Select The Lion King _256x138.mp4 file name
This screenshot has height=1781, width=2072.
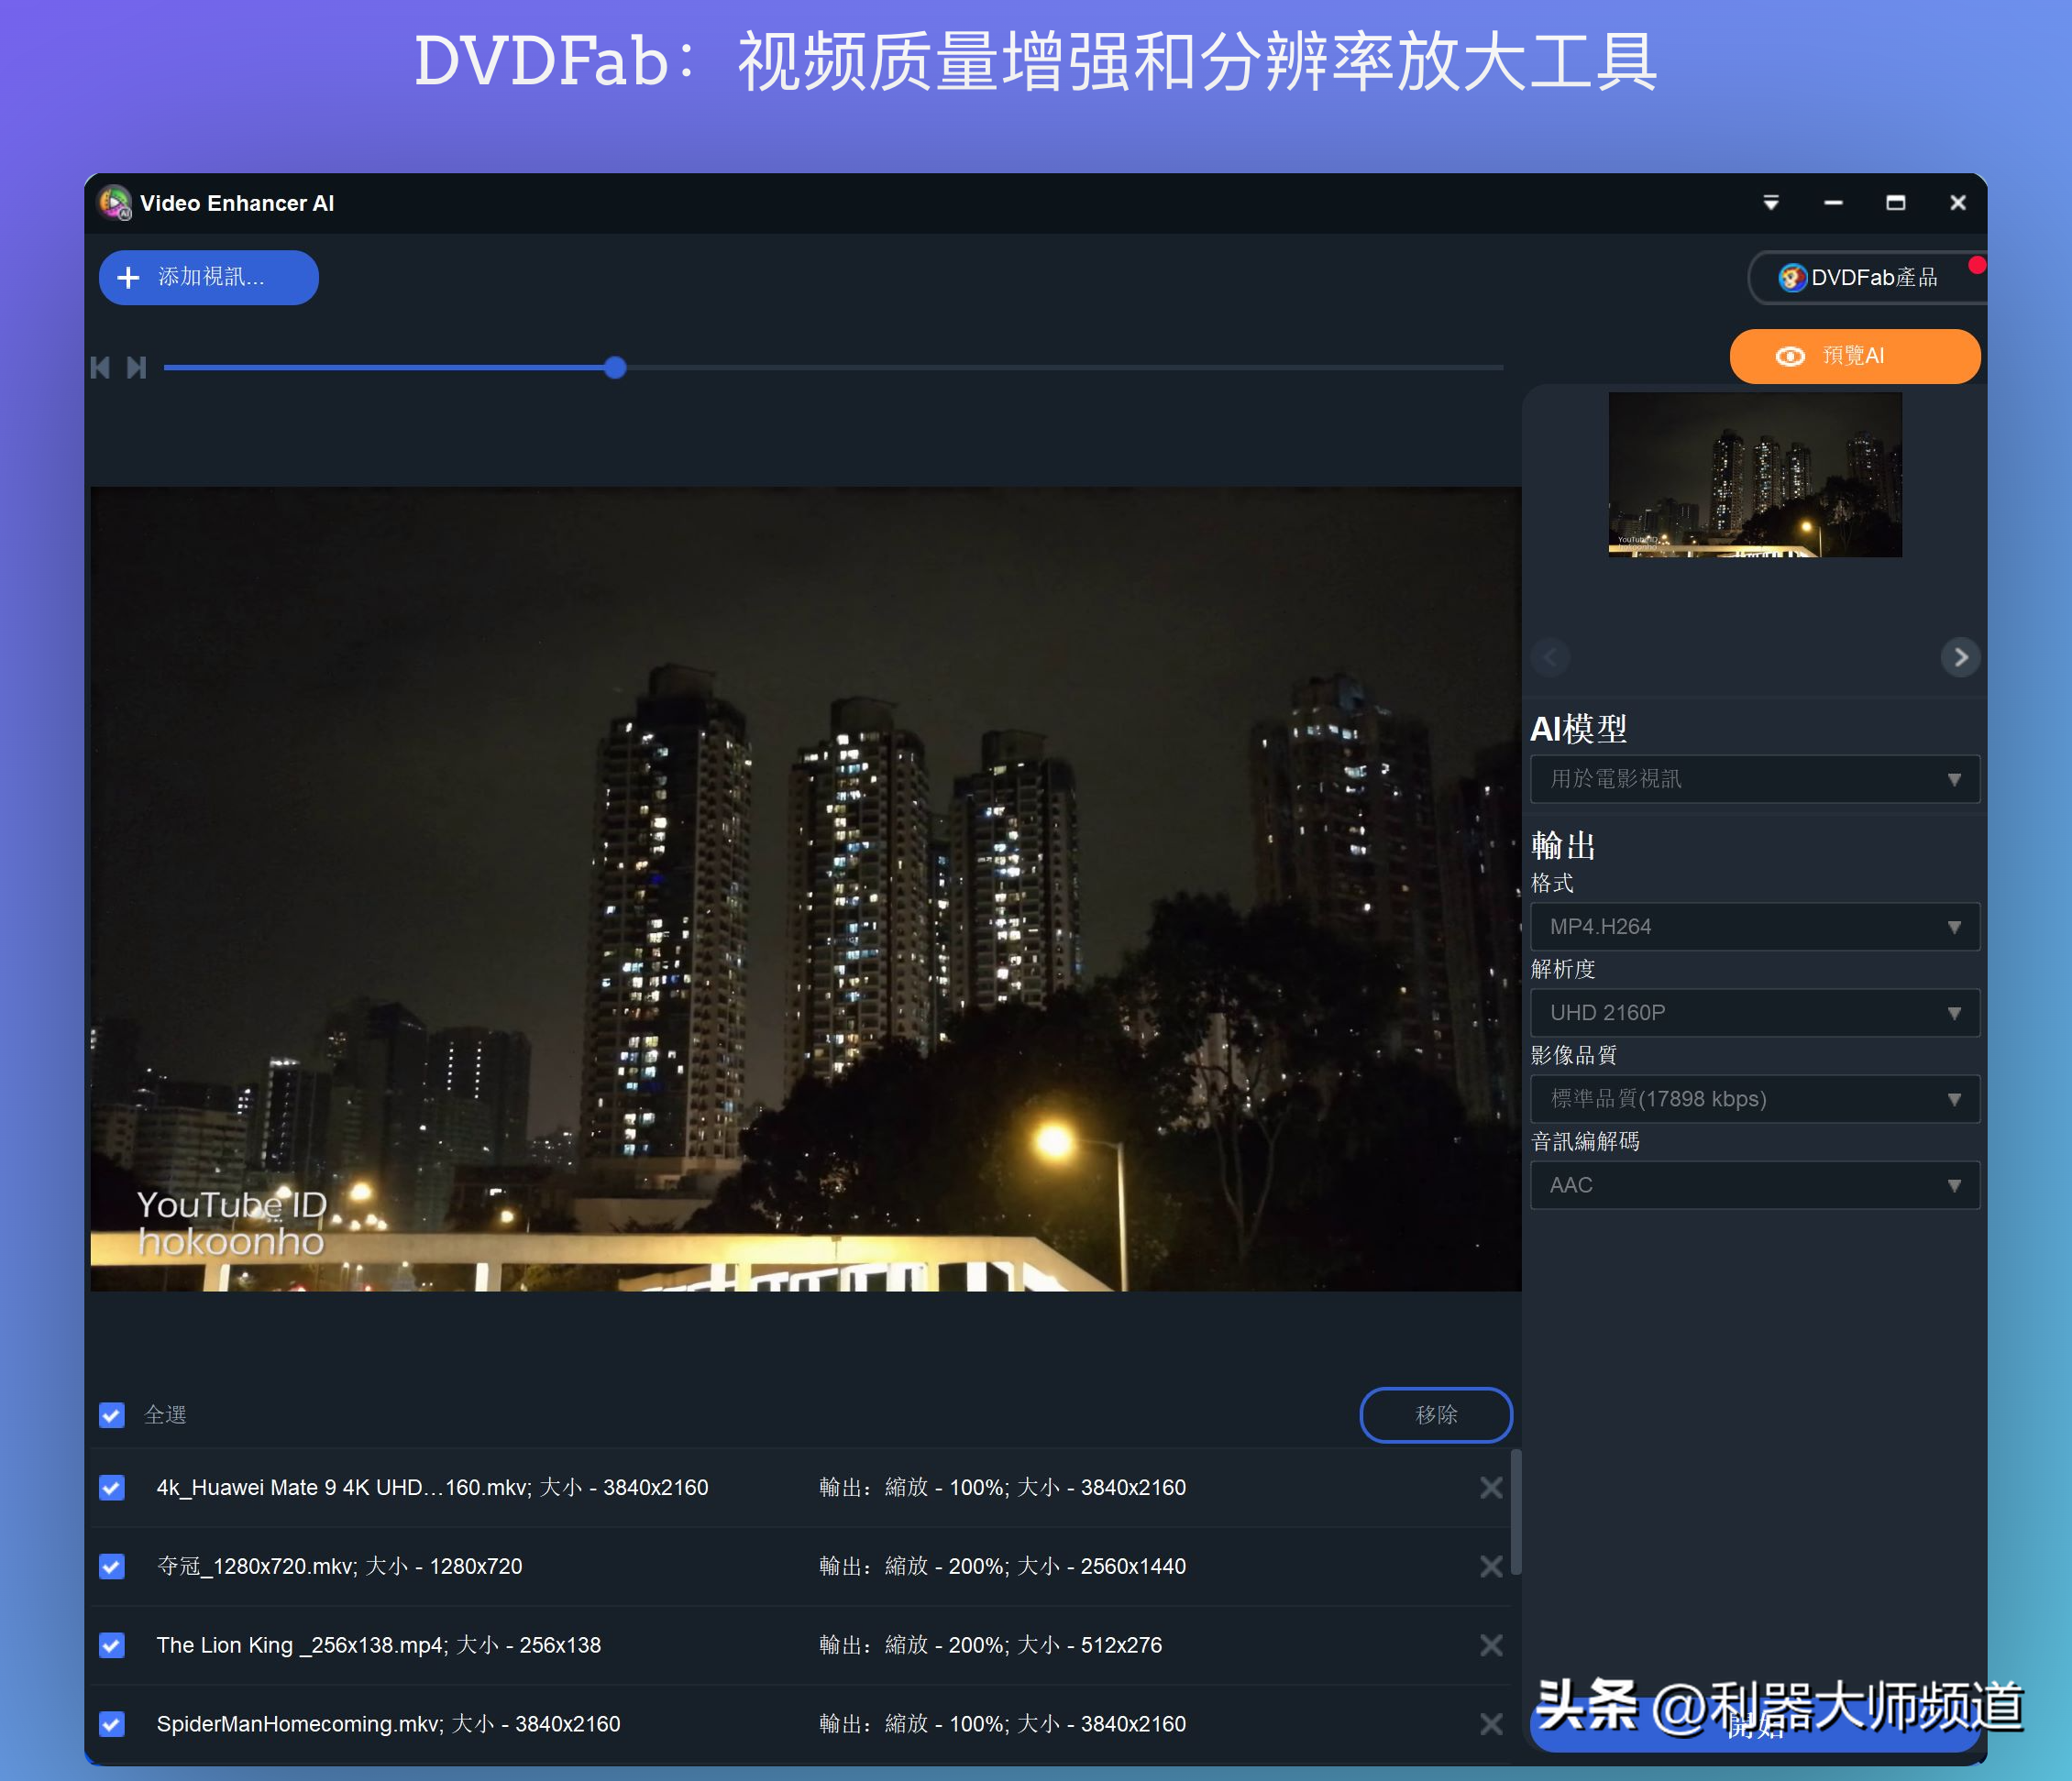(x=379, y=1645)
